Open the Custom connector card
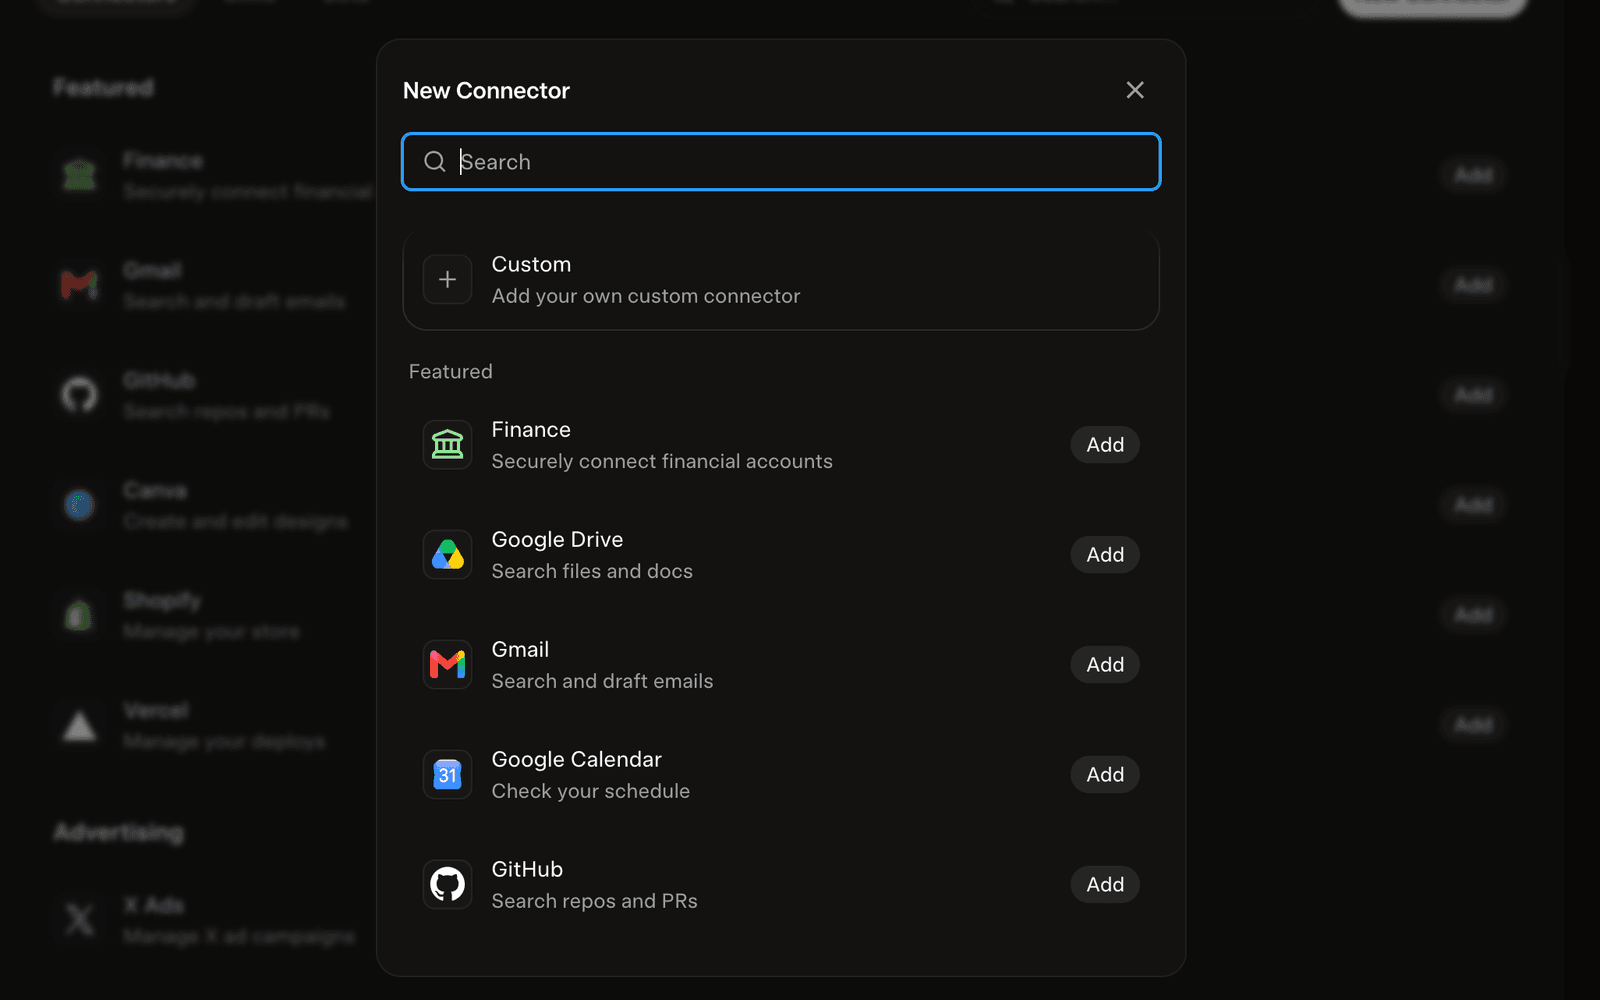Viewport: 1600px width, 1000px height. [781, 280]
